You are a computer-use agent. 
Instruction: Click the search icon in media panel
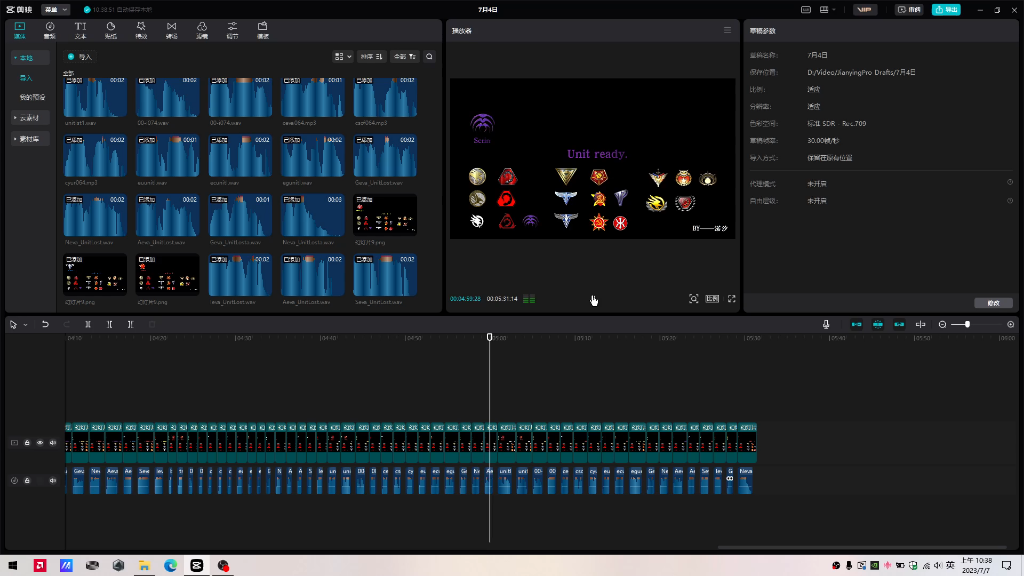click(429, 57)
